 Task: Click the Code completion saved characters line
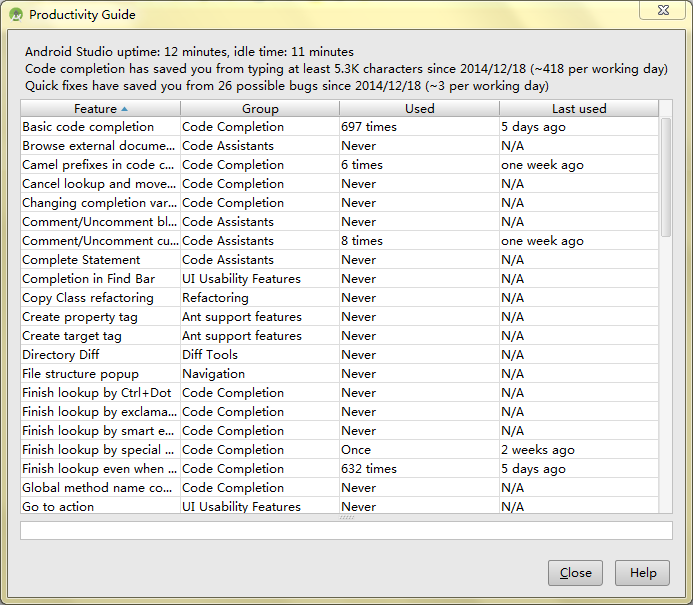pyautogui.click(x=346, y=69)
